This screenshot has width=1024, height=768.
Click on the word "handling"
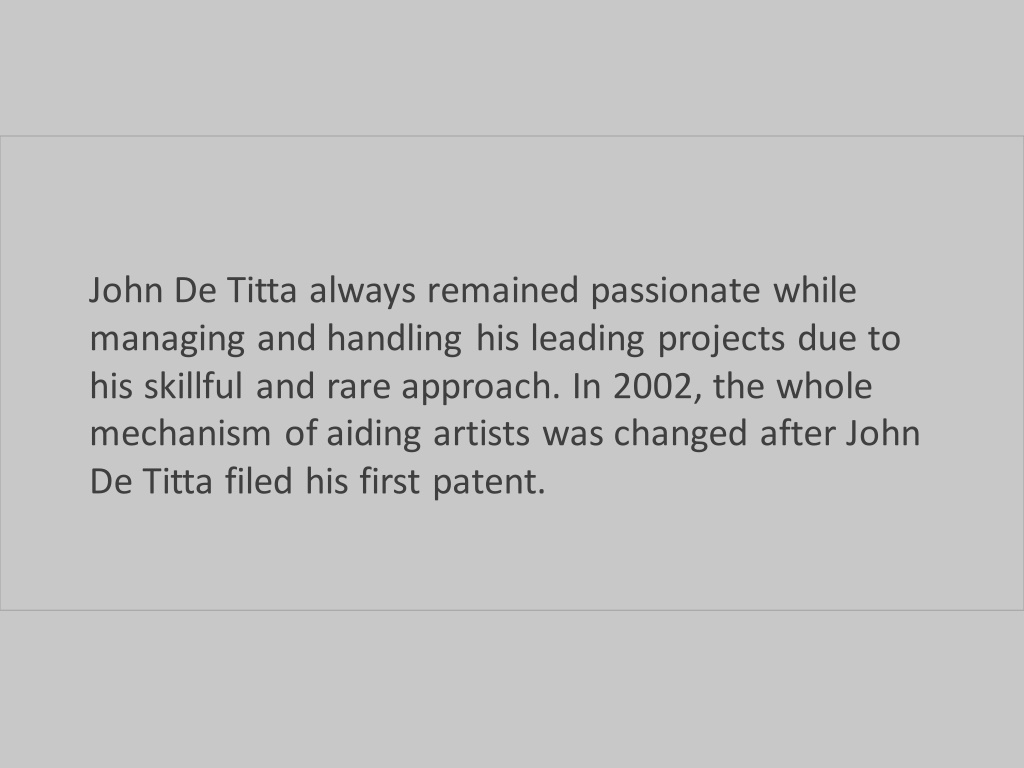(394, 338)
